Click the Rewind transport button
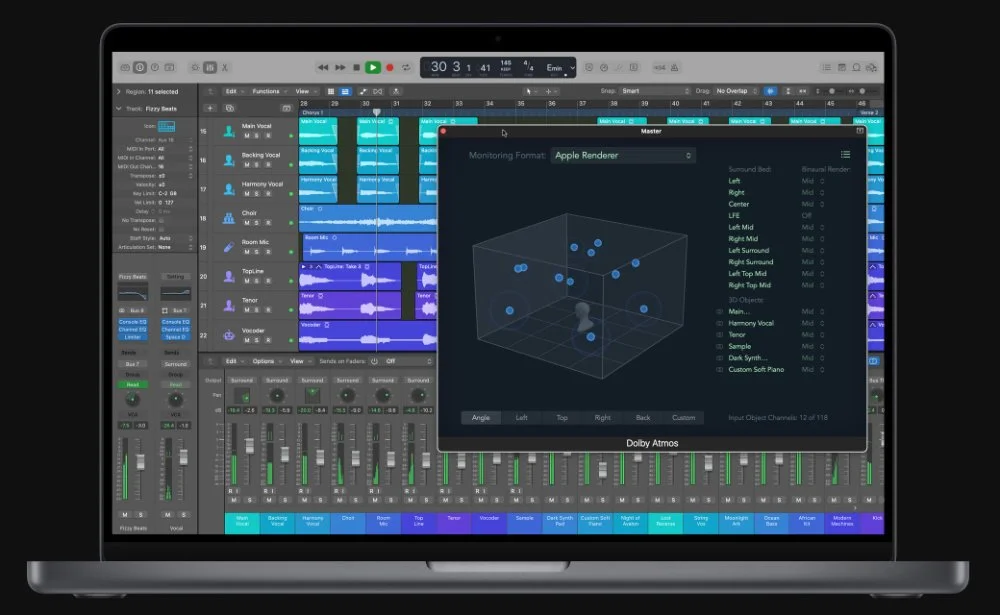The image size is (1000, 615). pos(323,67)
